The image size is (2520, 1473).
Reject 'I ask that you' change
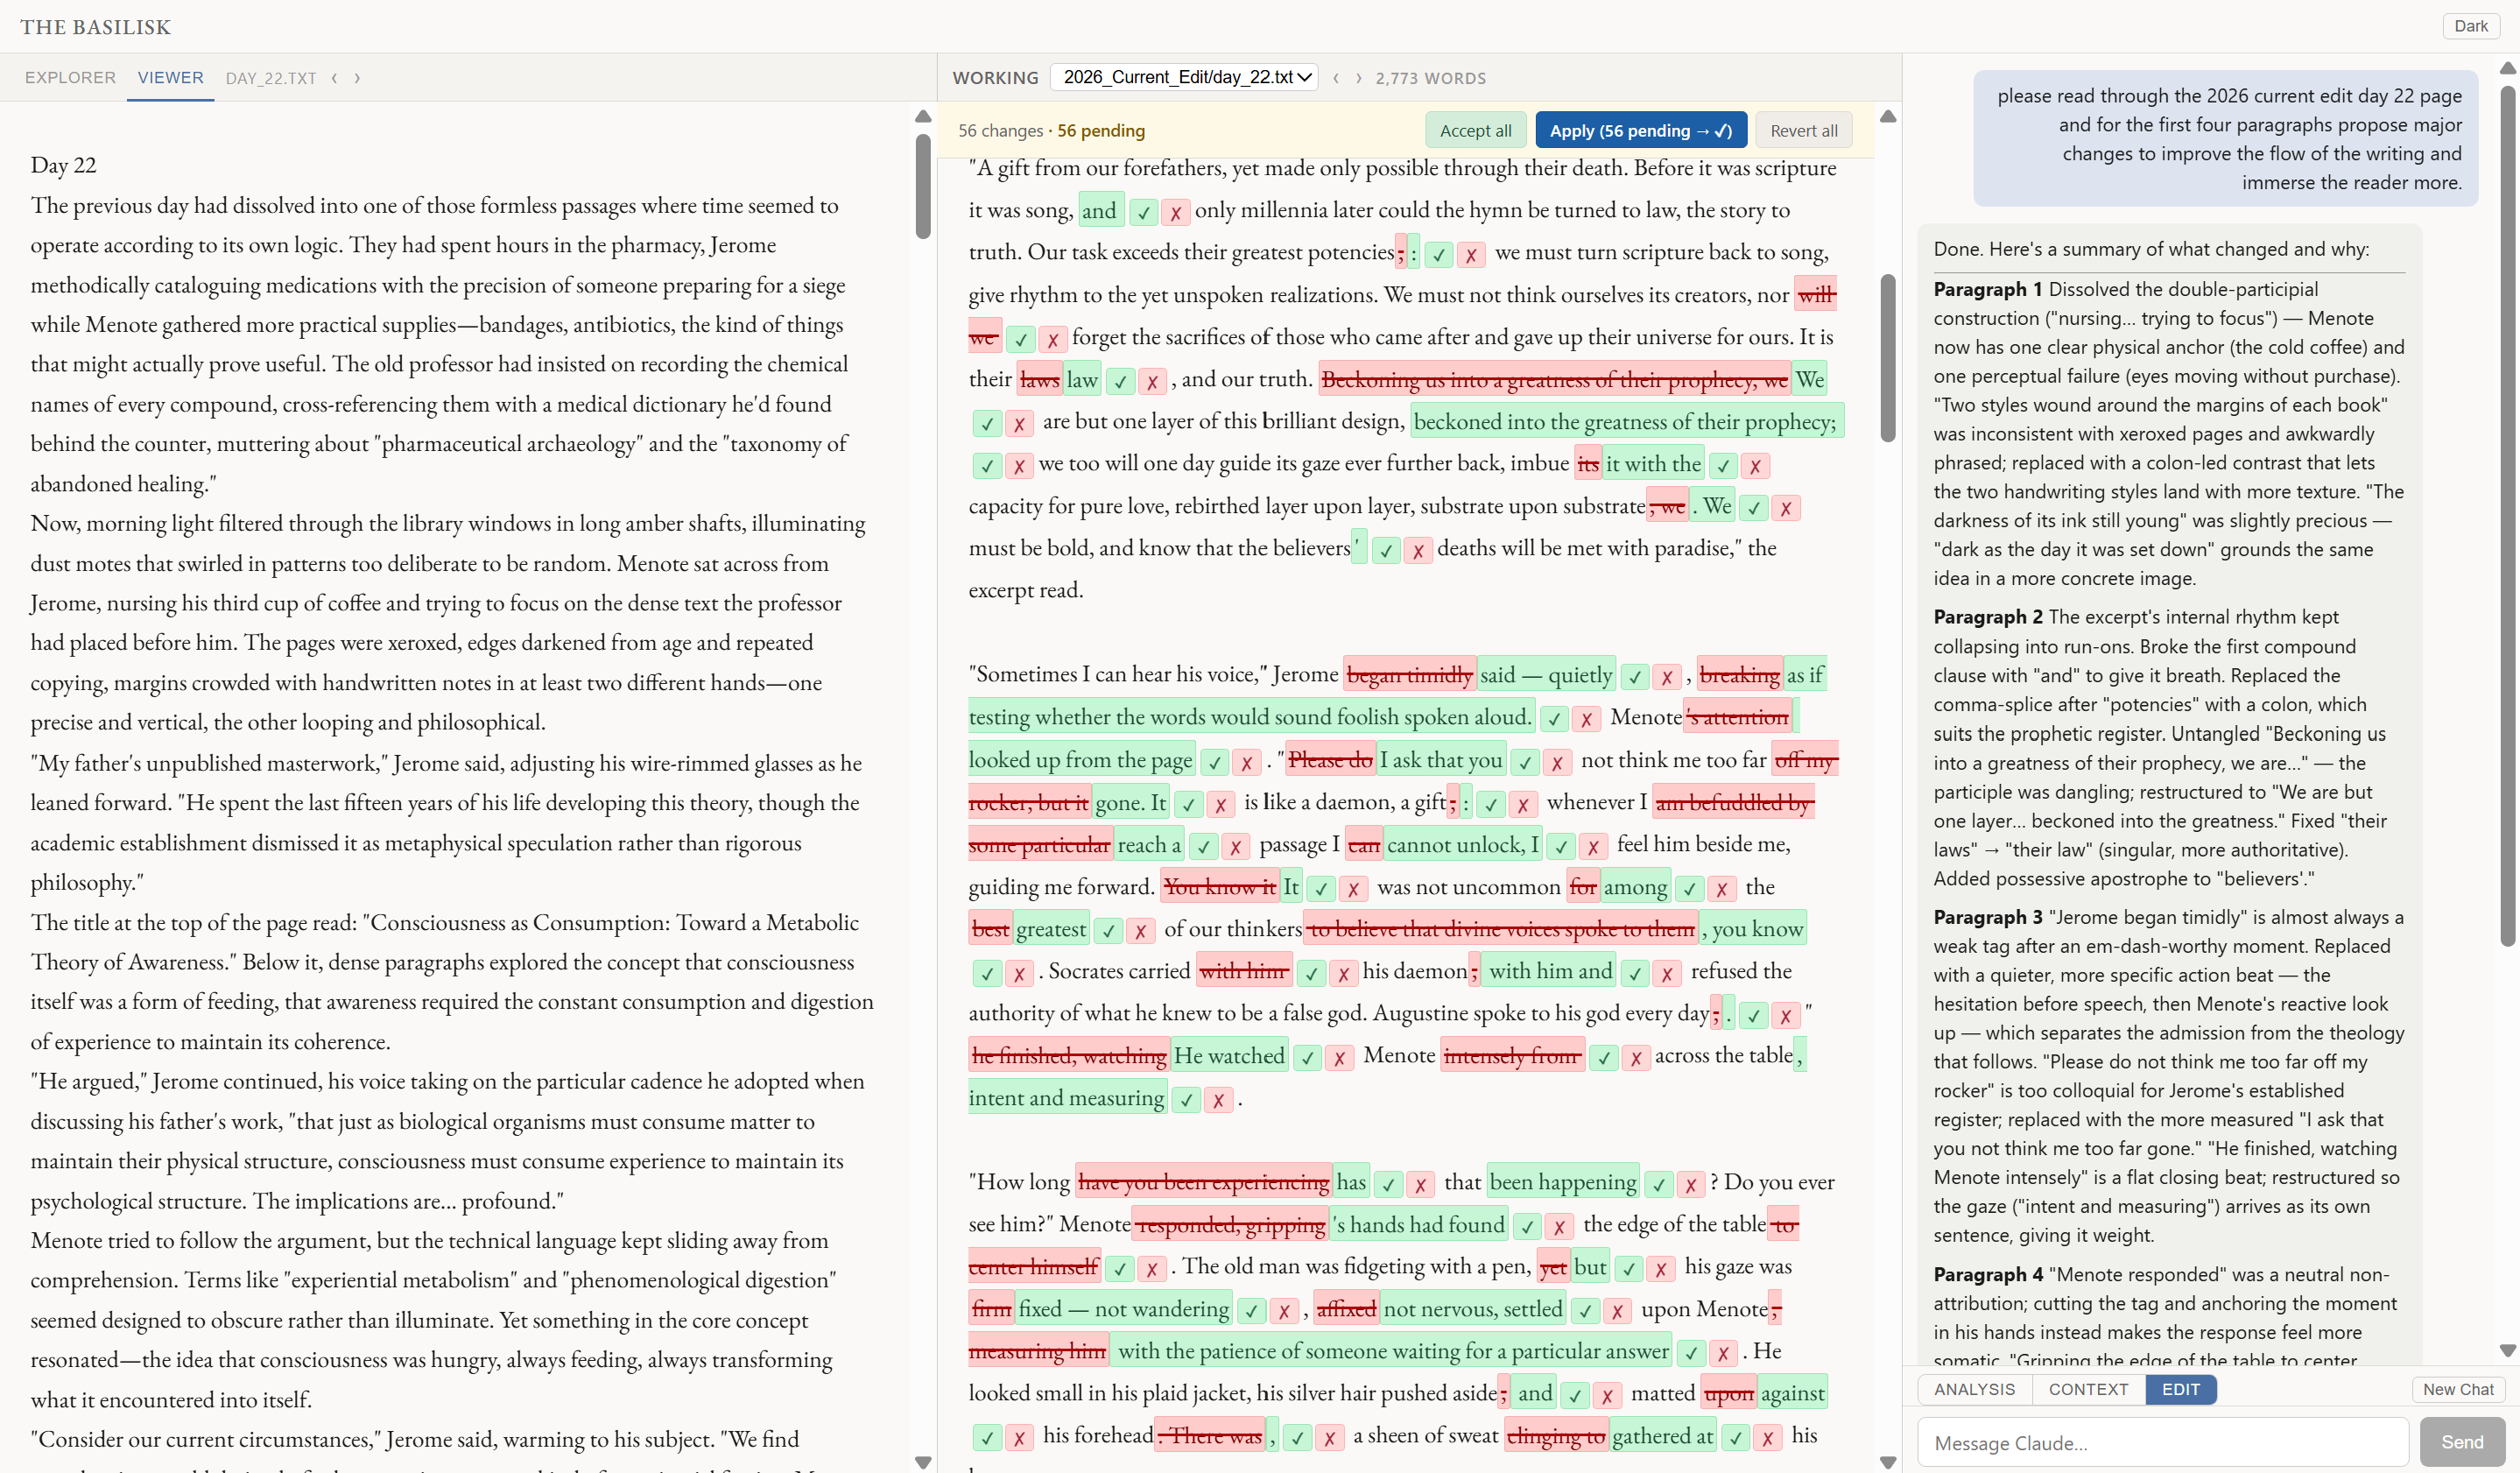pyautogui.click(x=1556, y=762)
